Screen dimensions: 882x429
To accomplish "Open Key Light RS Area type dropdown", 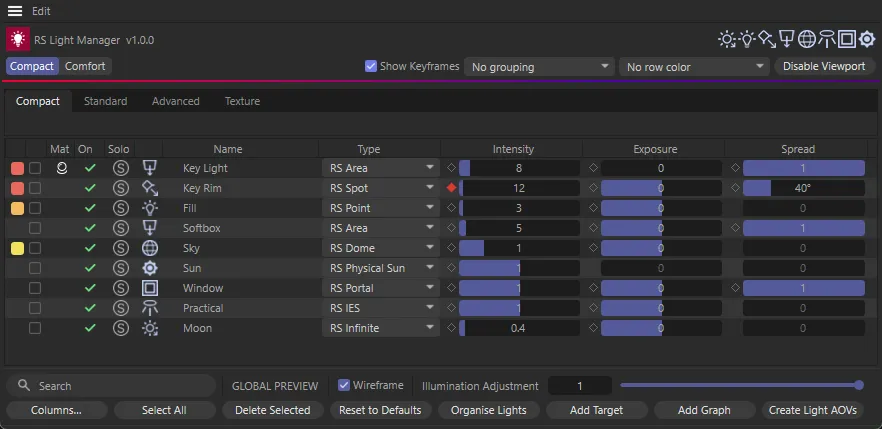I will tap(381, 168).
